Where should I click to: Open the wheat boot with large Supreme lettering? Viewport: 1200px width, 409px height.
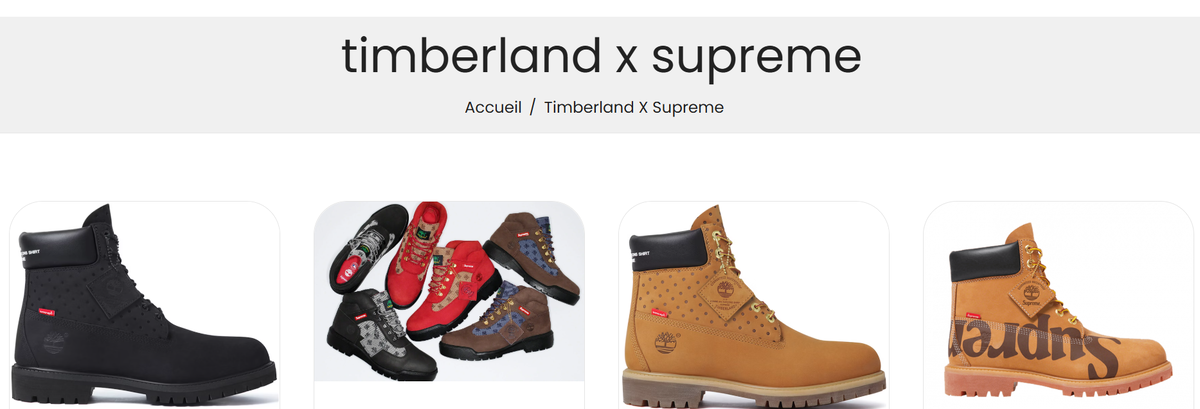(1059, 305)
